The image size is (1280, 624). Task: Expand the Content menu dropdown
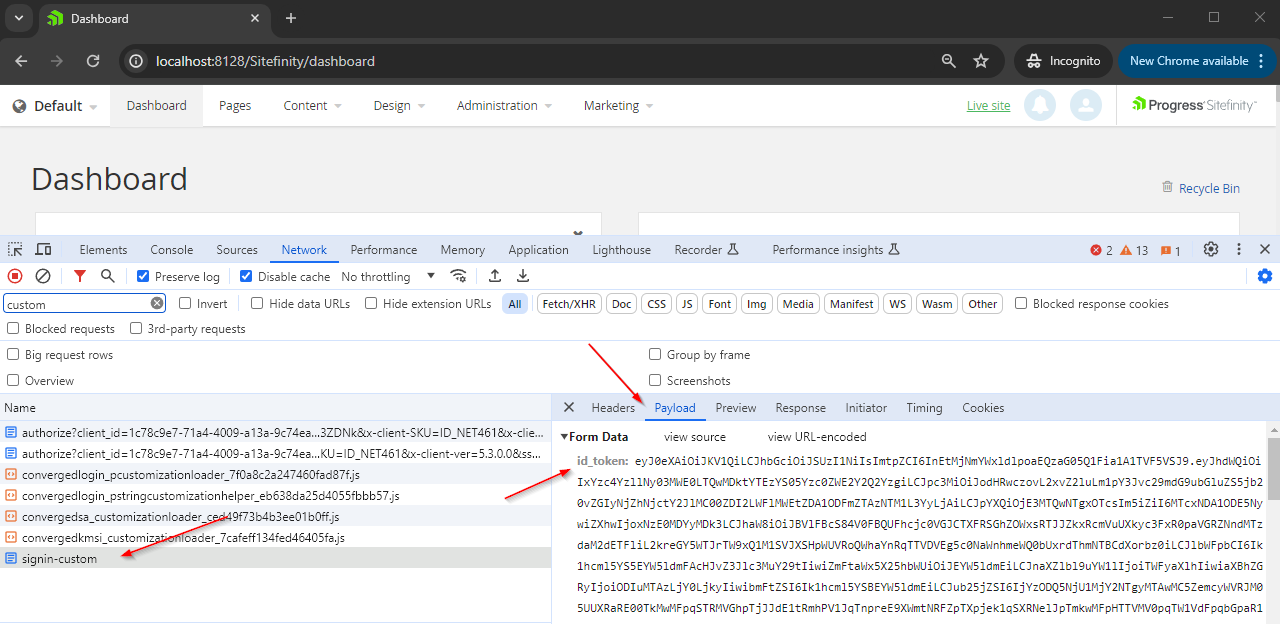coord(312,105)
